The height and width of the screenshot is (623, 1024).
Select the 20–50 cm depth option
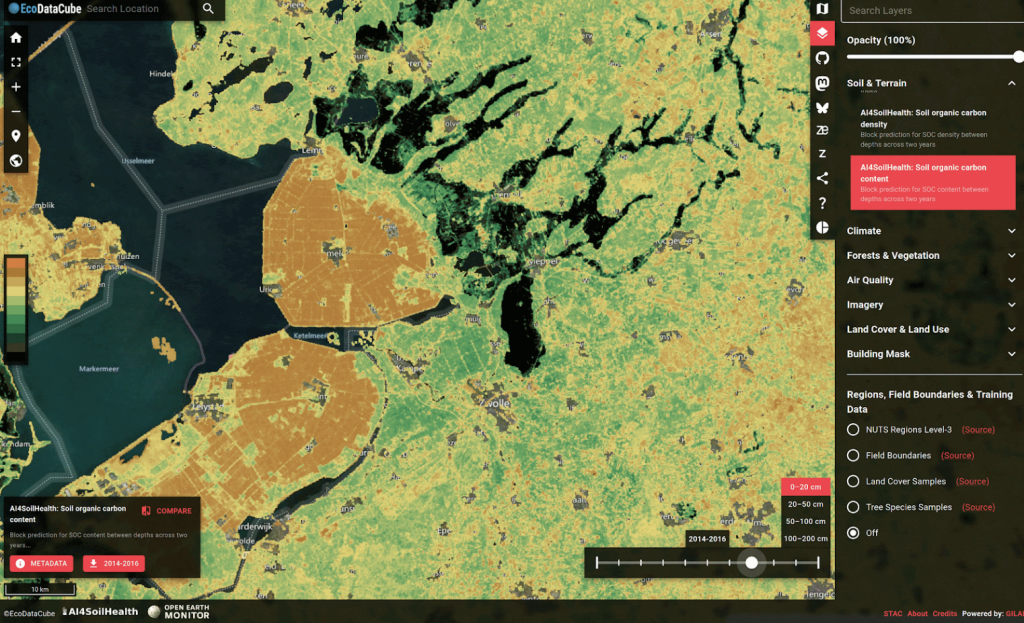pyautogui.click(x=806, y=504)
